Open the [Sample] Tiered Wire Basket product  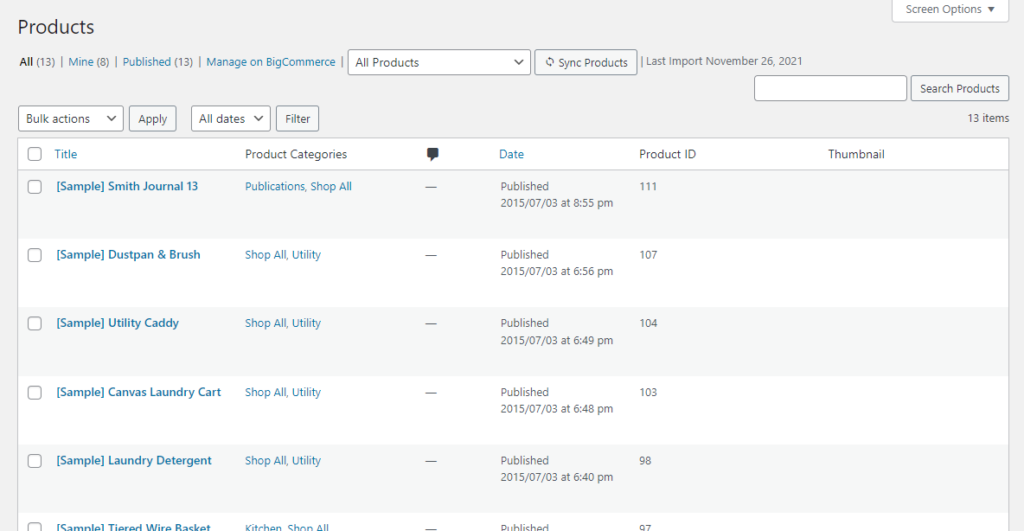pyautogui.click(x=133, y=526)
